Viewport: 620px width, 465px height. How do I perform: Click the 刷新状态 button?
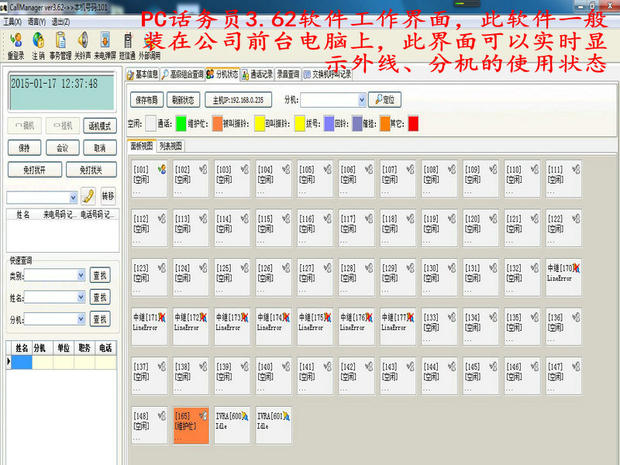[x=183, y=100]
